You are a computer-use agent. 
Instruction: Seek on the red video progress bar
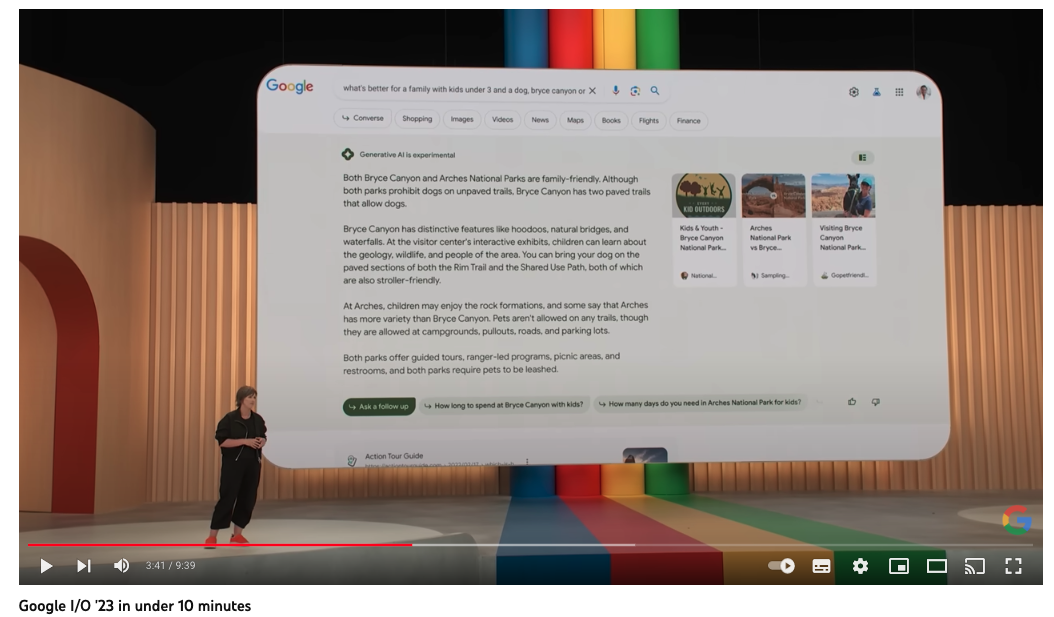click(220, 545)
